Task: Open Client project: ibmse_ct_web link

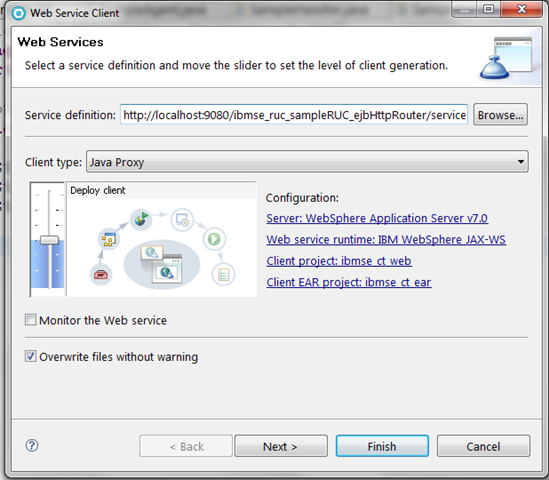Action: 339,261
